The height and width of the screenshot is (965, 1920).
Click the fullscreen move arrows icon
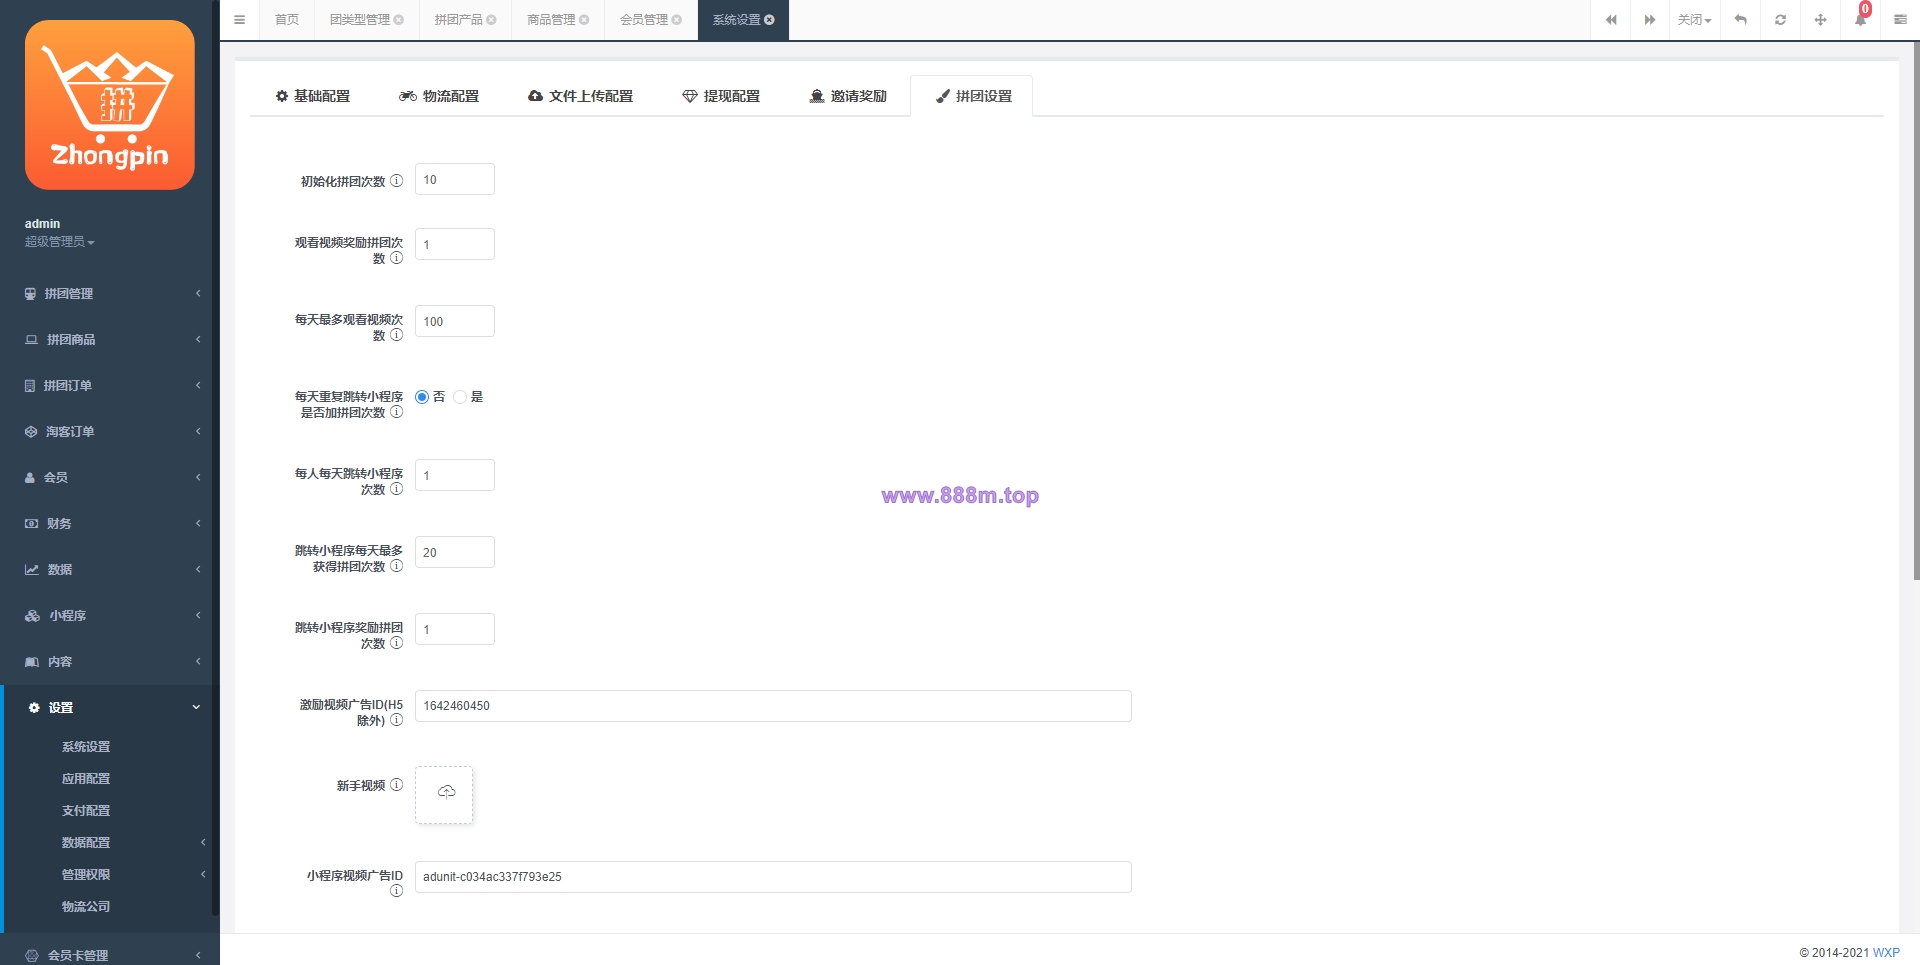[x=1820, y=20]
